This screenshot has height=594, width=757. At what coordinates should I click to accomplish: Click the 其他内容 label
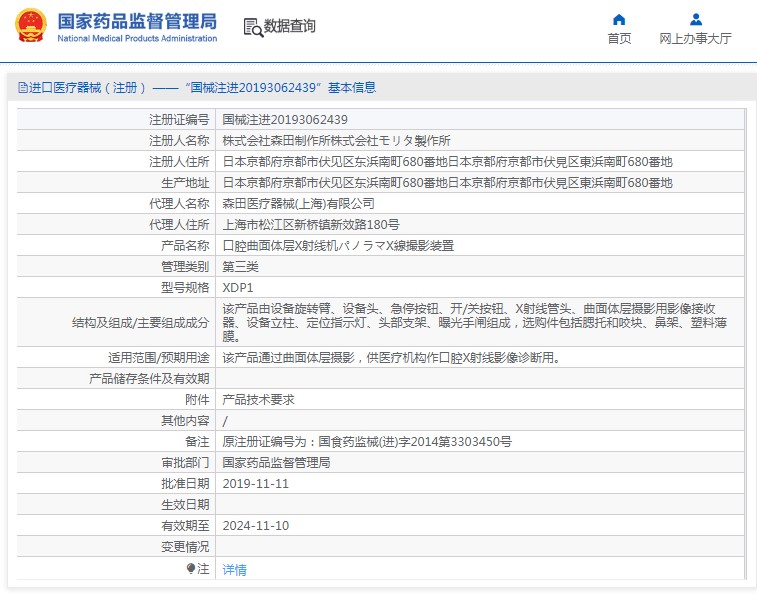[185, 421]
